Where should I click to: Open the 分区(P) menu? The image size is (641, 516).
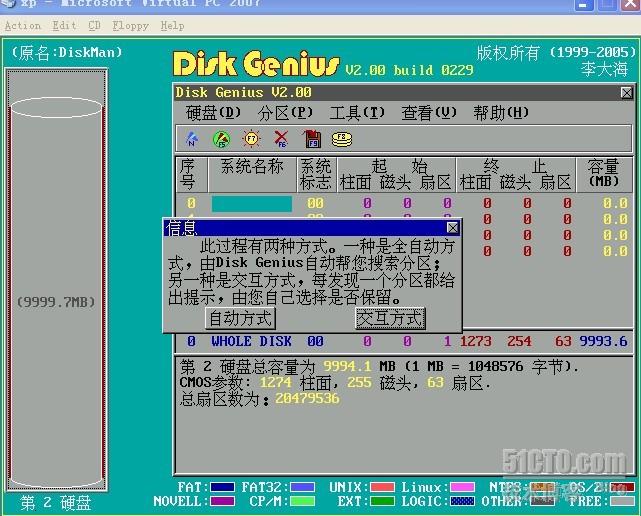click(285, 113)
